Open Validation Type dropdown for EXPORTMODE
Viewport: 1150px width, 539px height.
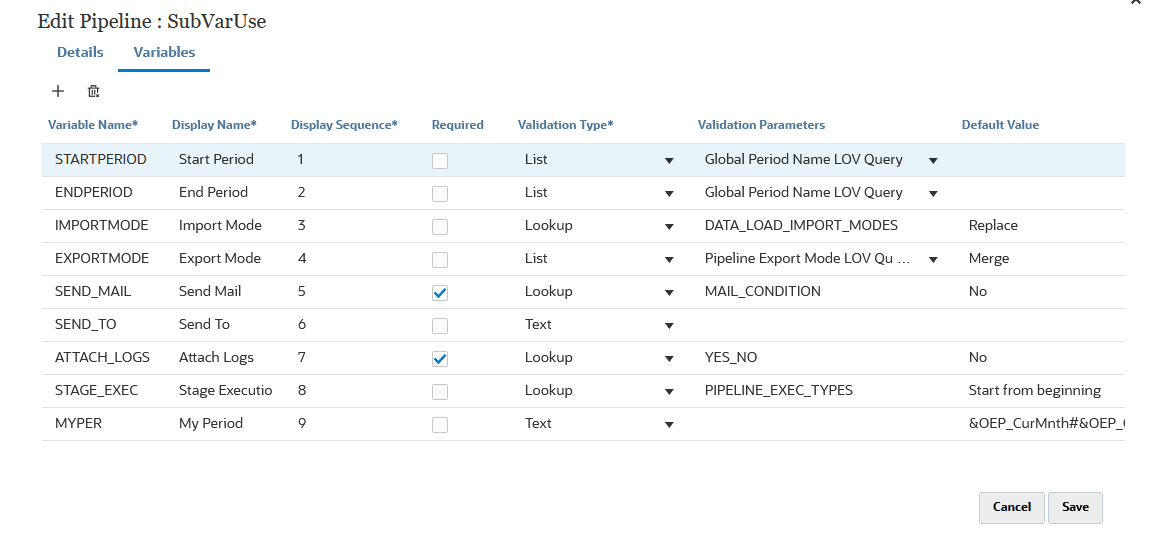click(x=669, y=260)
